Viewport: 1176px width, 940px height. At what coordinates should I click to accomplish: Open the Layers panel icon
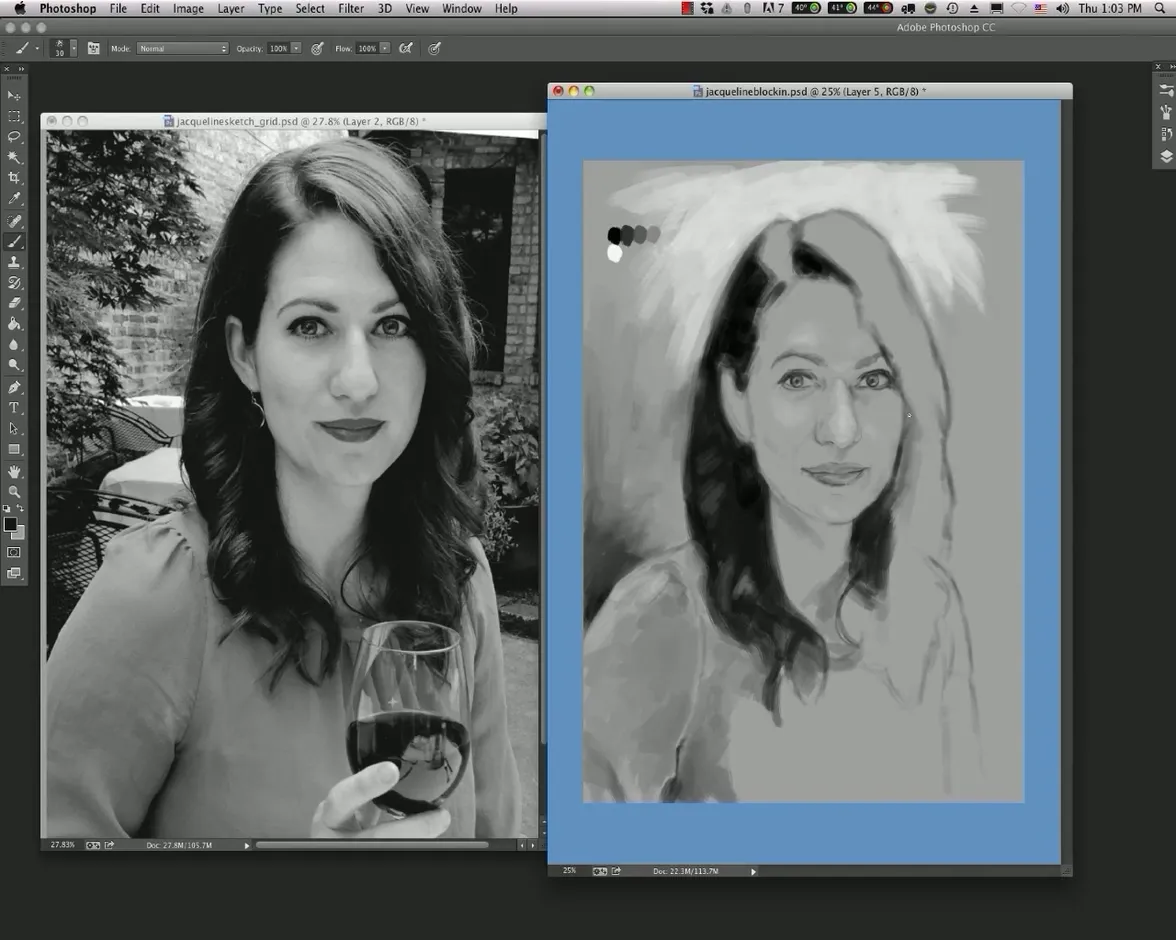1166,156
